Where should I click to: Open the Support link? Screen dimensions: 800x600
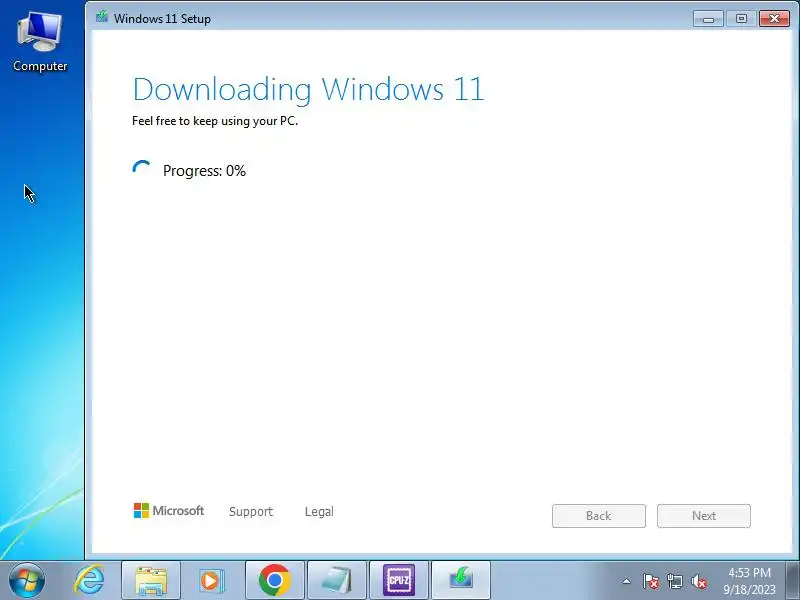[x=251, y=511]
